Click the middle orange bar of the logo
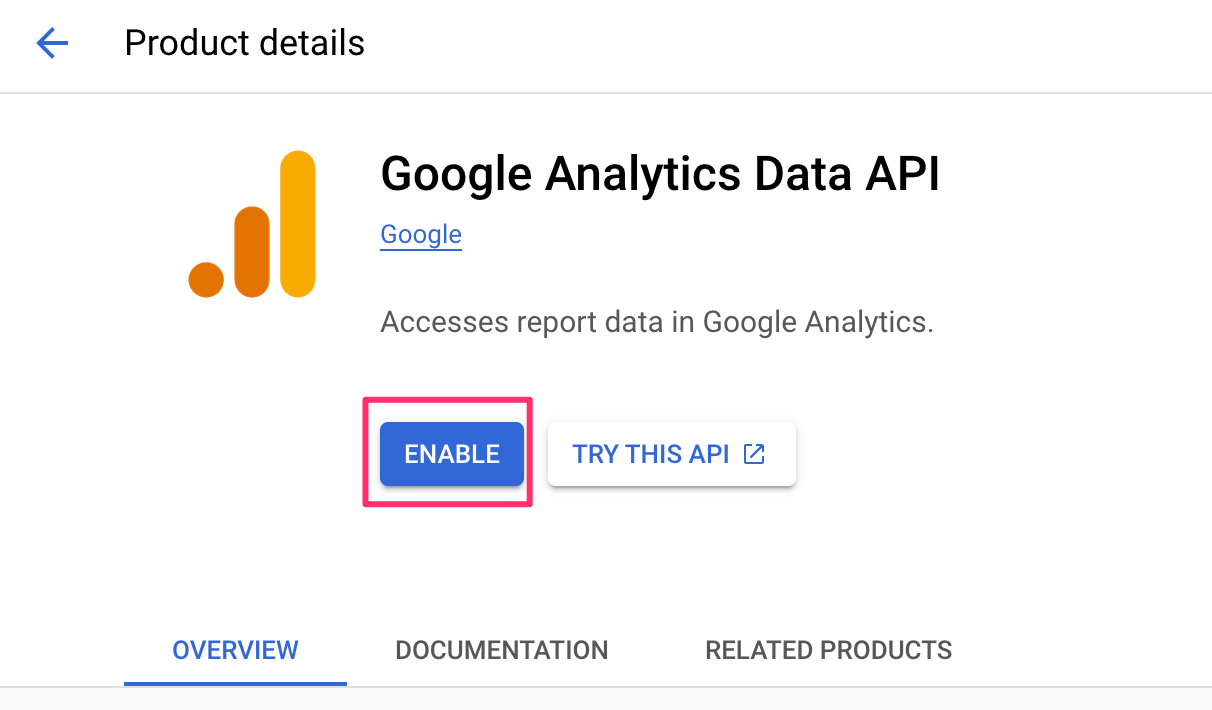 (x=252, y=251)
